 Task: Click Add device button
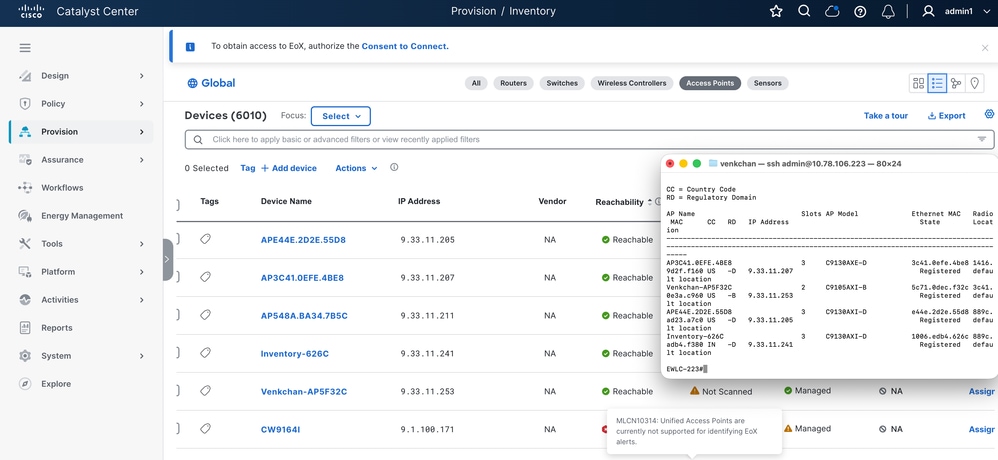288,168
